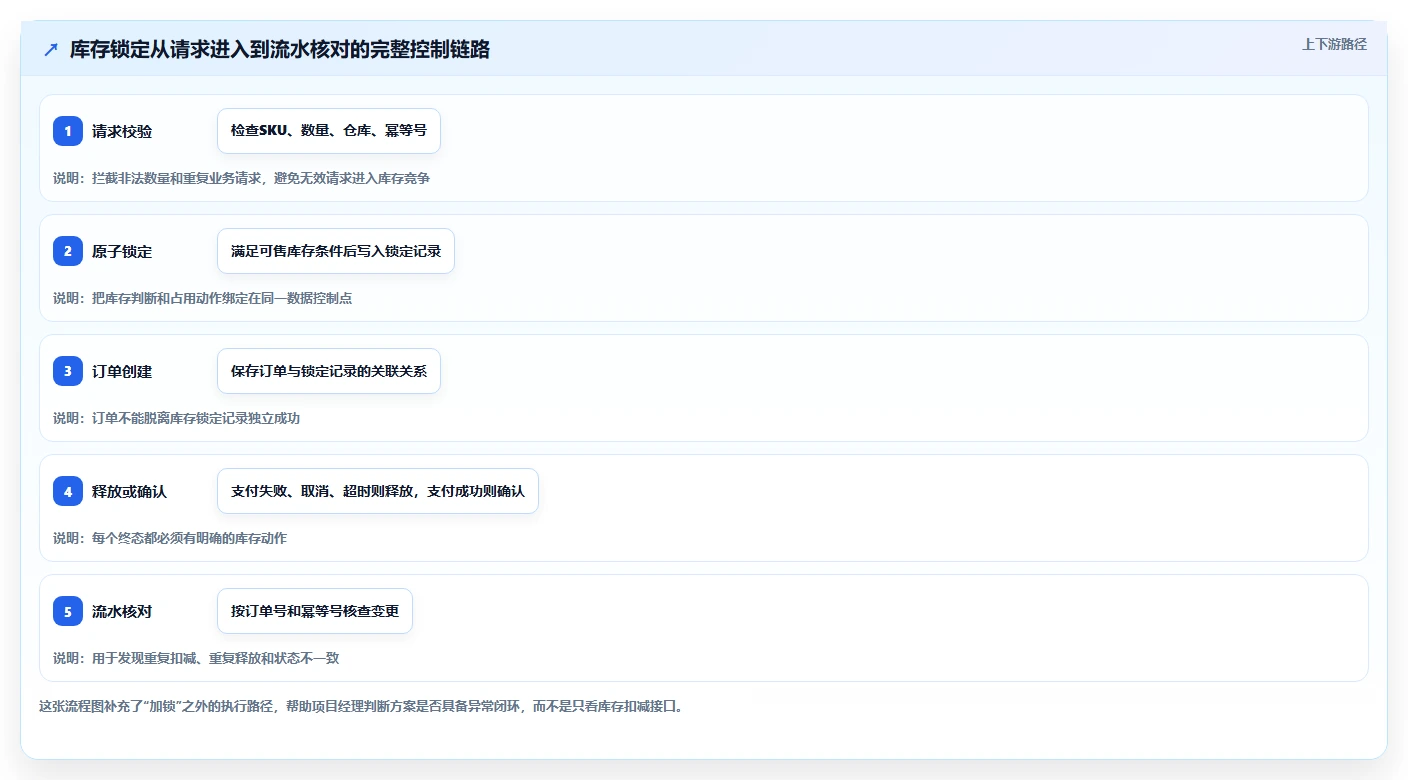Click the note 把库存判断和占用动作绑定在同一数据控制点

203,298
